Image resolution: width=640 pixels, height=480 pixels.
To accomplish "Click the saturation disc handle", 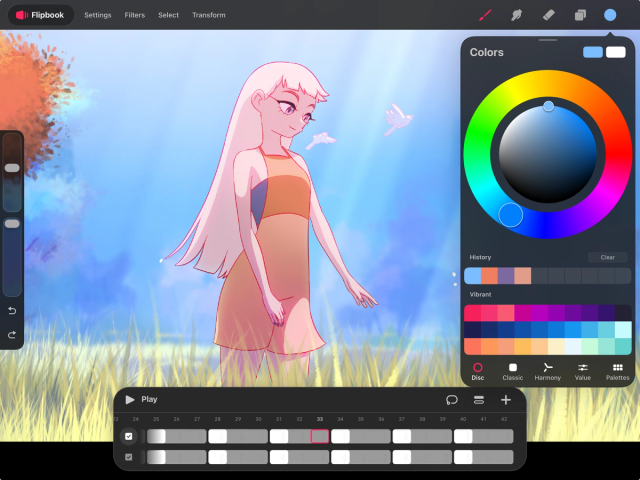I will (549, 106).
